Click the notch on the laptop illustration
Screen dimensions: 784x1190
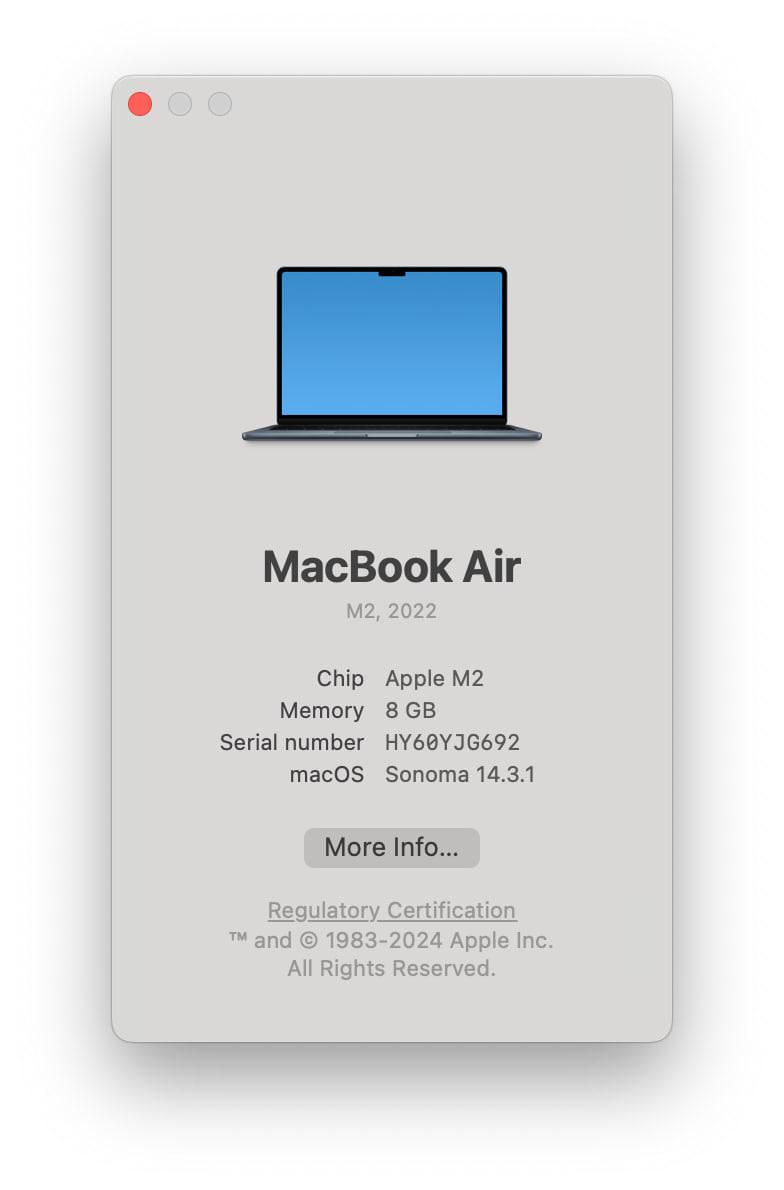coord(391,272)
